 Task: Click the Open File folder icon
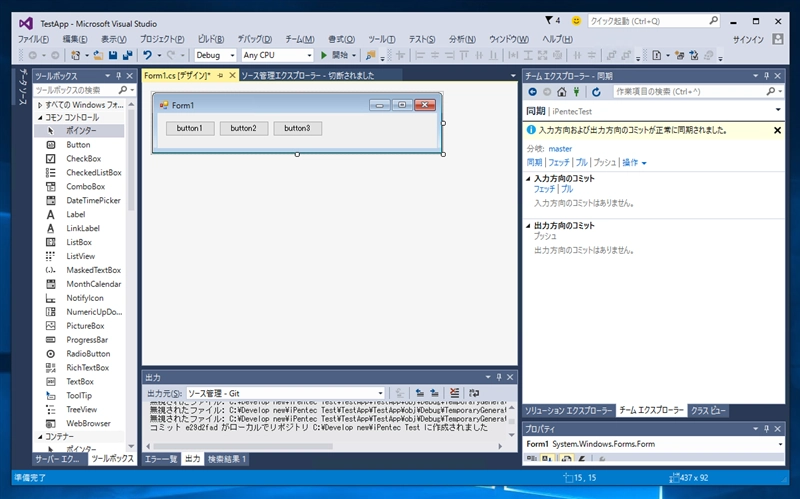point(98,55)
